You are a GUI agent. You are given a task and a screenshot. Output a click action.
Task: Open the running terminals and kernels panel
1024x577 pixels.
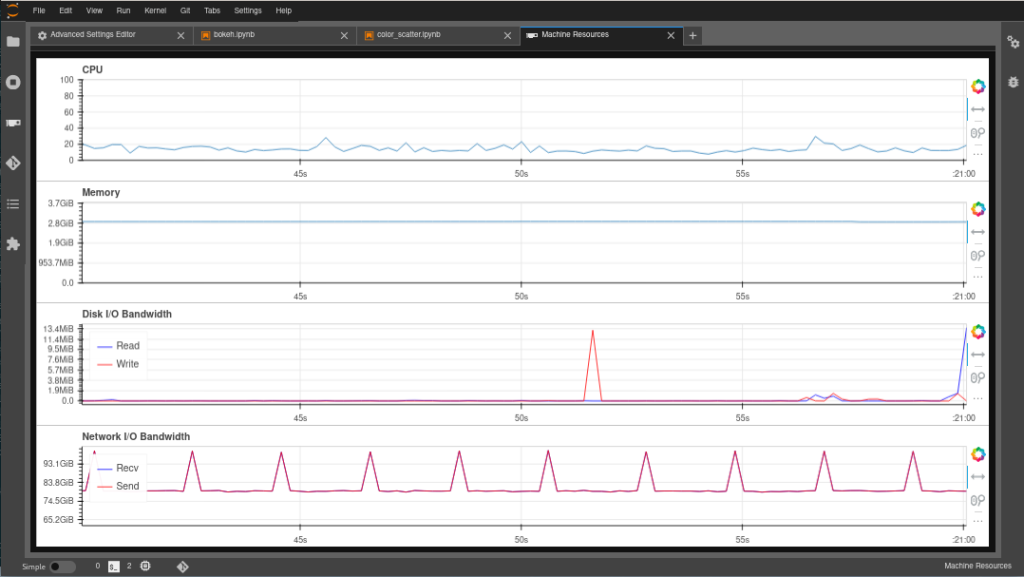[x=13, y=82]
